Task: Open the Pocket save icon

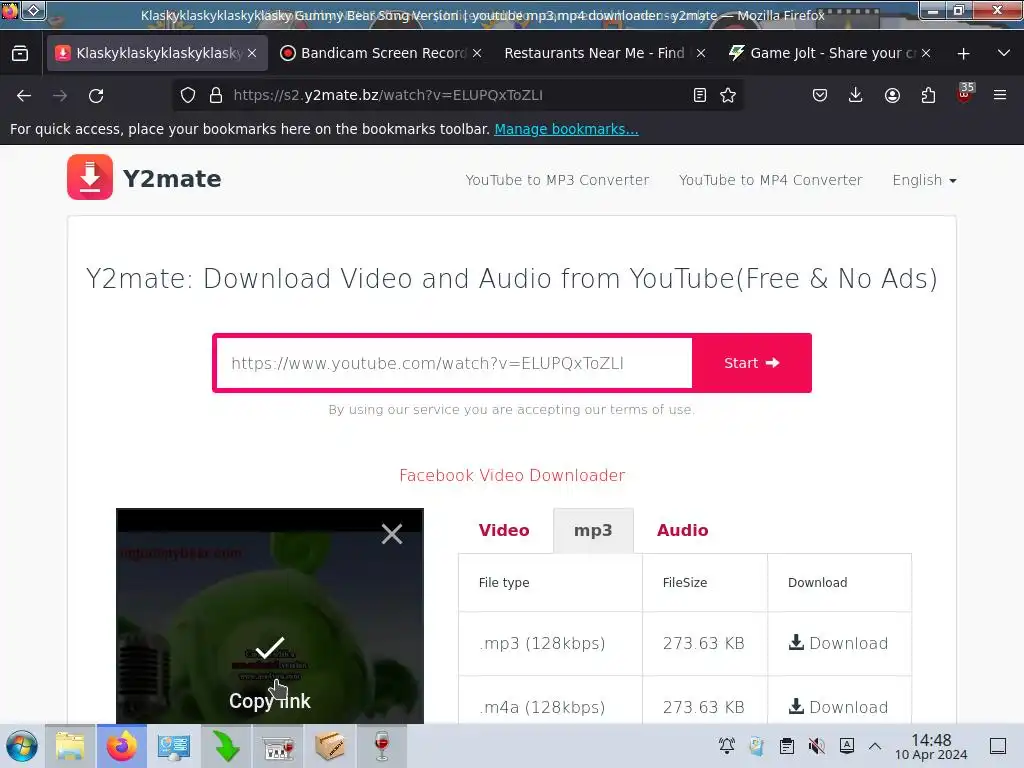Action: coord(820,95)
